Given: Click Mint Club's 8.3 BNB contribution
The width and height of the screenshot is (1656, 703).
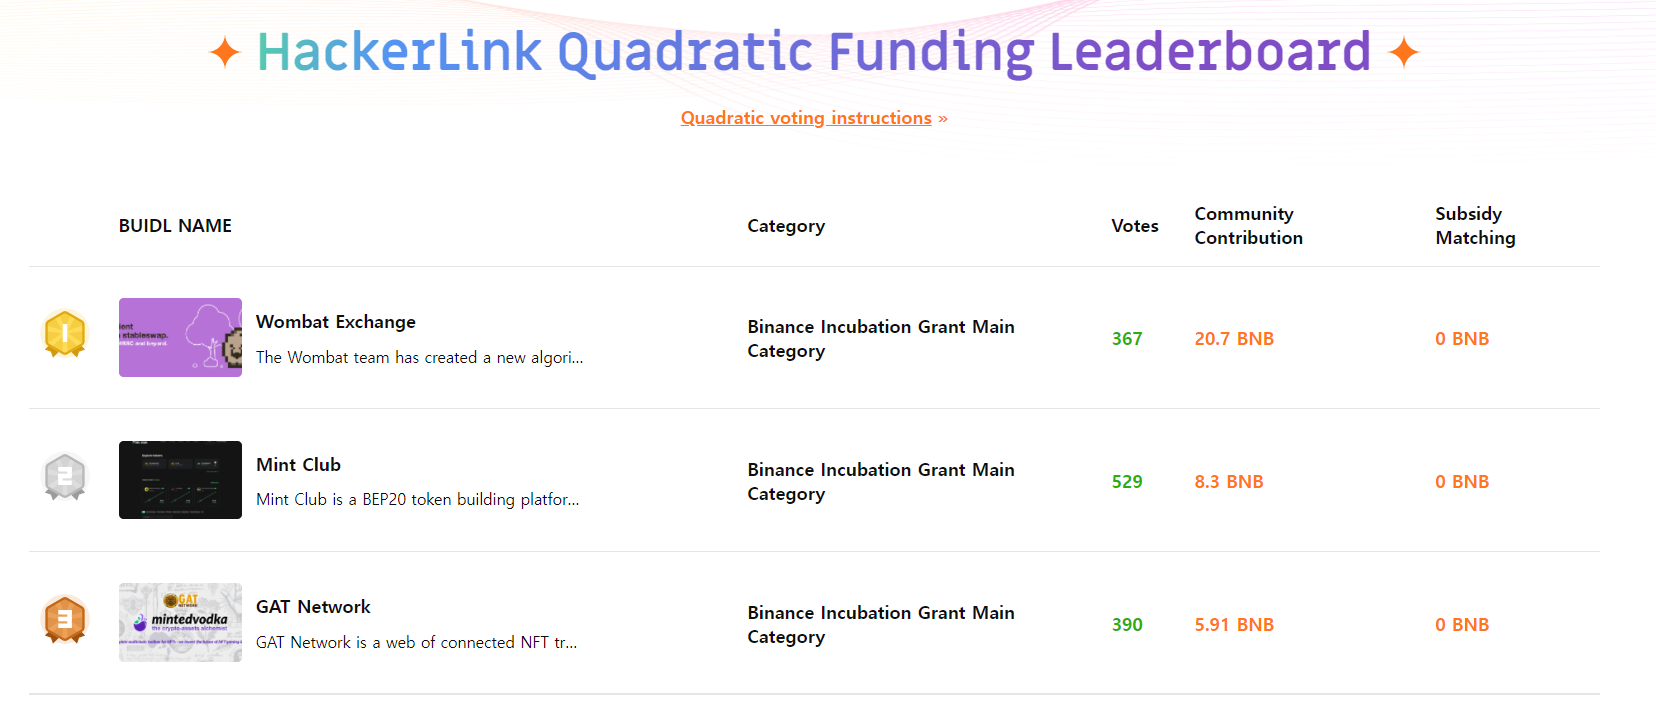Looking at the screenshot, I should [1229, 482].
